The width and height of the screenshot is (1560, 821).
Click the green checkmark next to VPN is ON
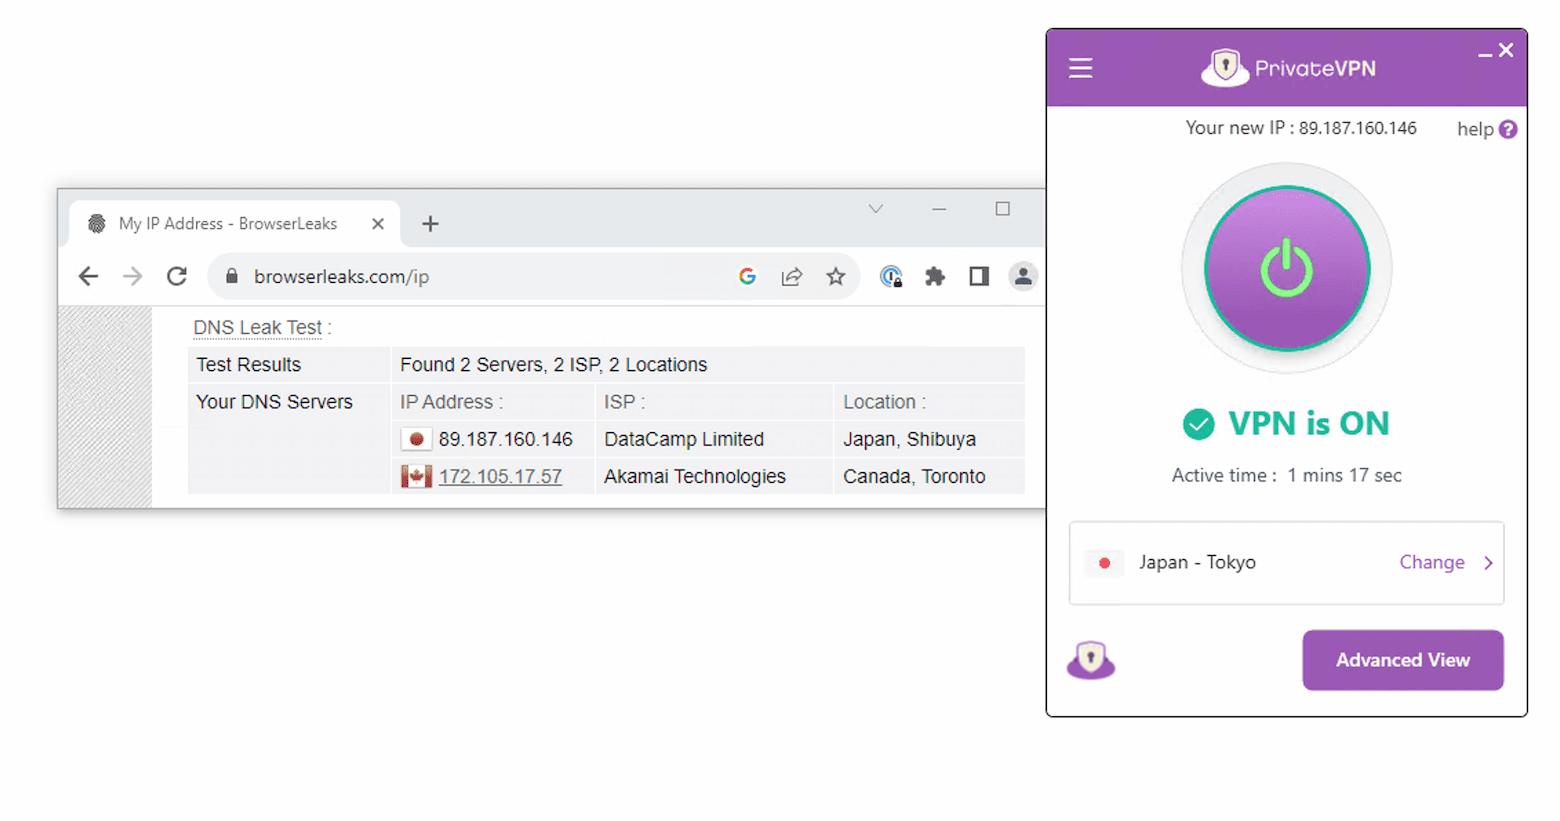1199,424
